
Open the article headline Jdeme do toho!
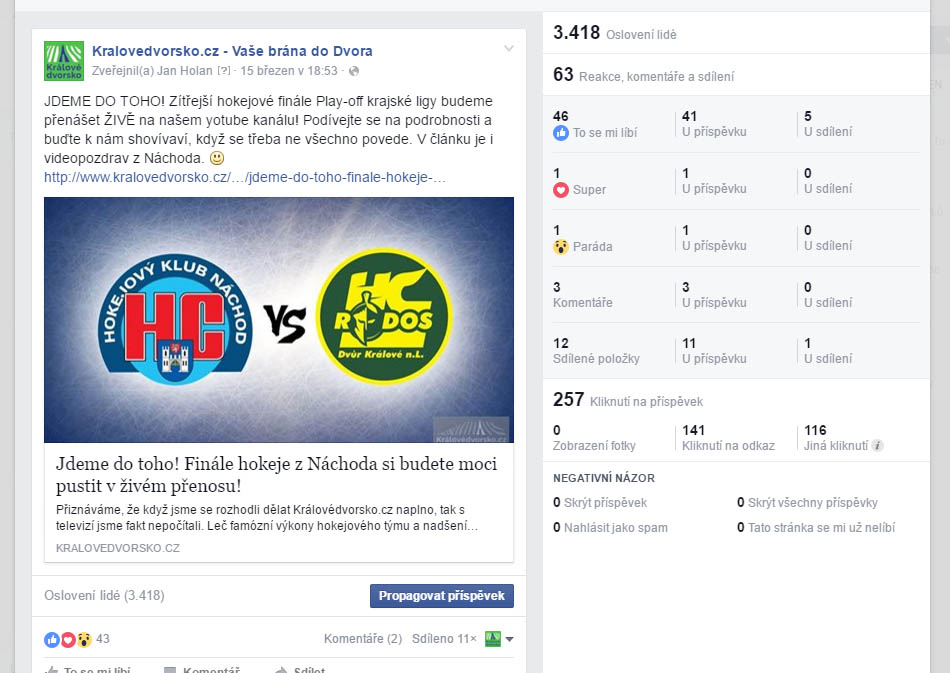pos(276,474)
